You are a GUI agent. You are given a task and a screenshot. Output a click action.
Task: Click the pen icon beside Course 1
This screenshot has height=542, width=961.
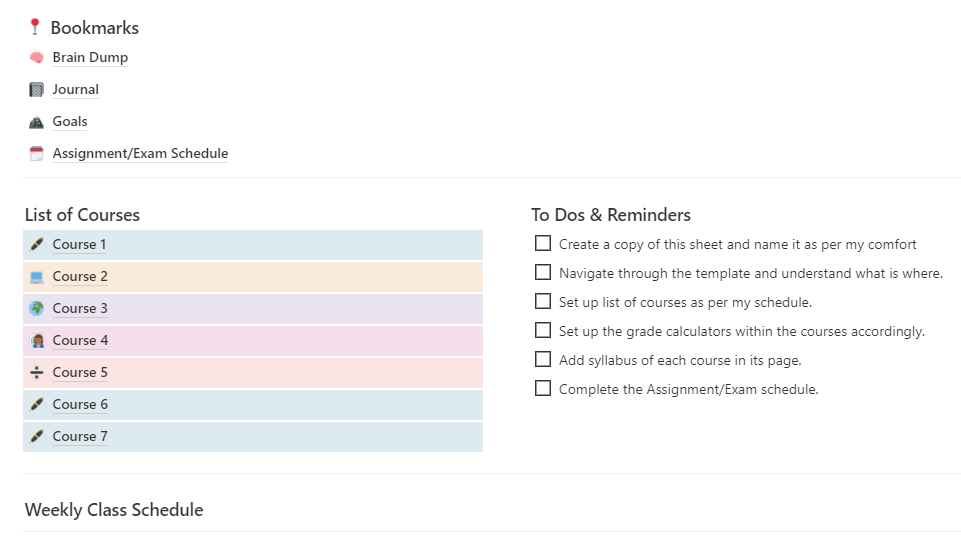36,245
